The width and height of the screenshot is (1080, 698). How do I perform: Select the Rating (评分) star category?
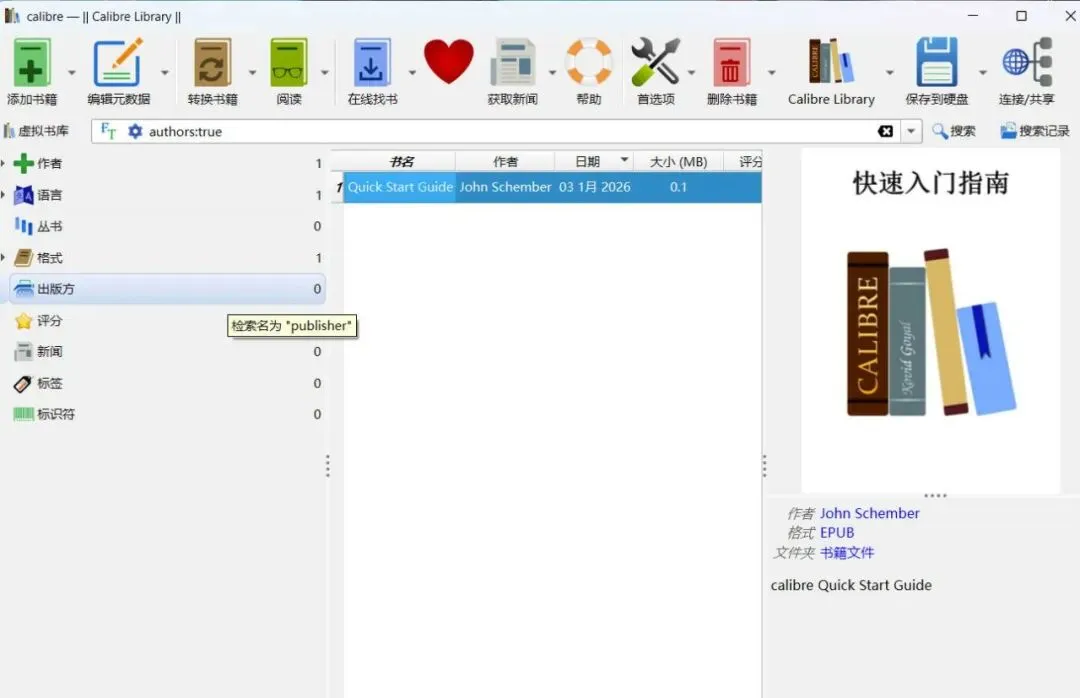tap(167, 320)
